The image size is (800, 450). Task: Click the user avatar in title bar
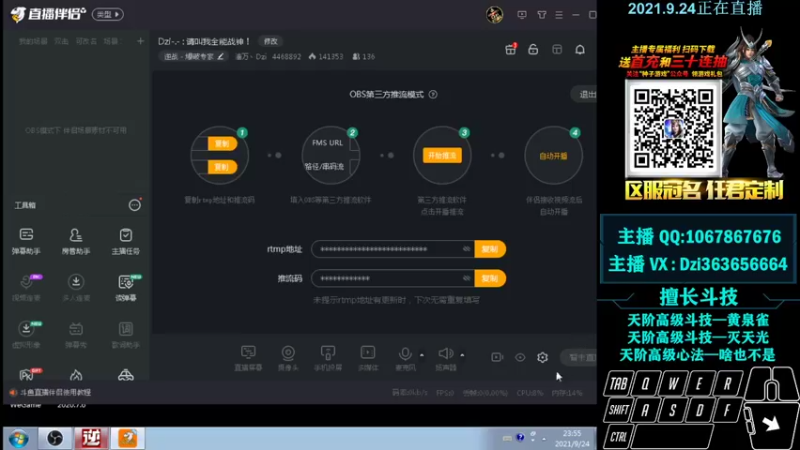[x=494, y=15]
